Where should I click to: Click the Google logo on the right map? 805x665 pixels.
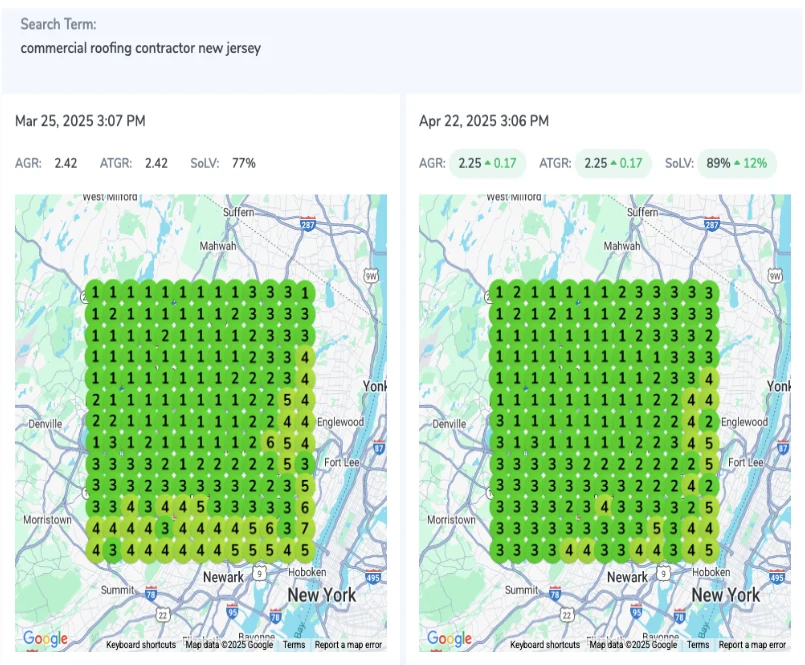click(x=449, y=639)
